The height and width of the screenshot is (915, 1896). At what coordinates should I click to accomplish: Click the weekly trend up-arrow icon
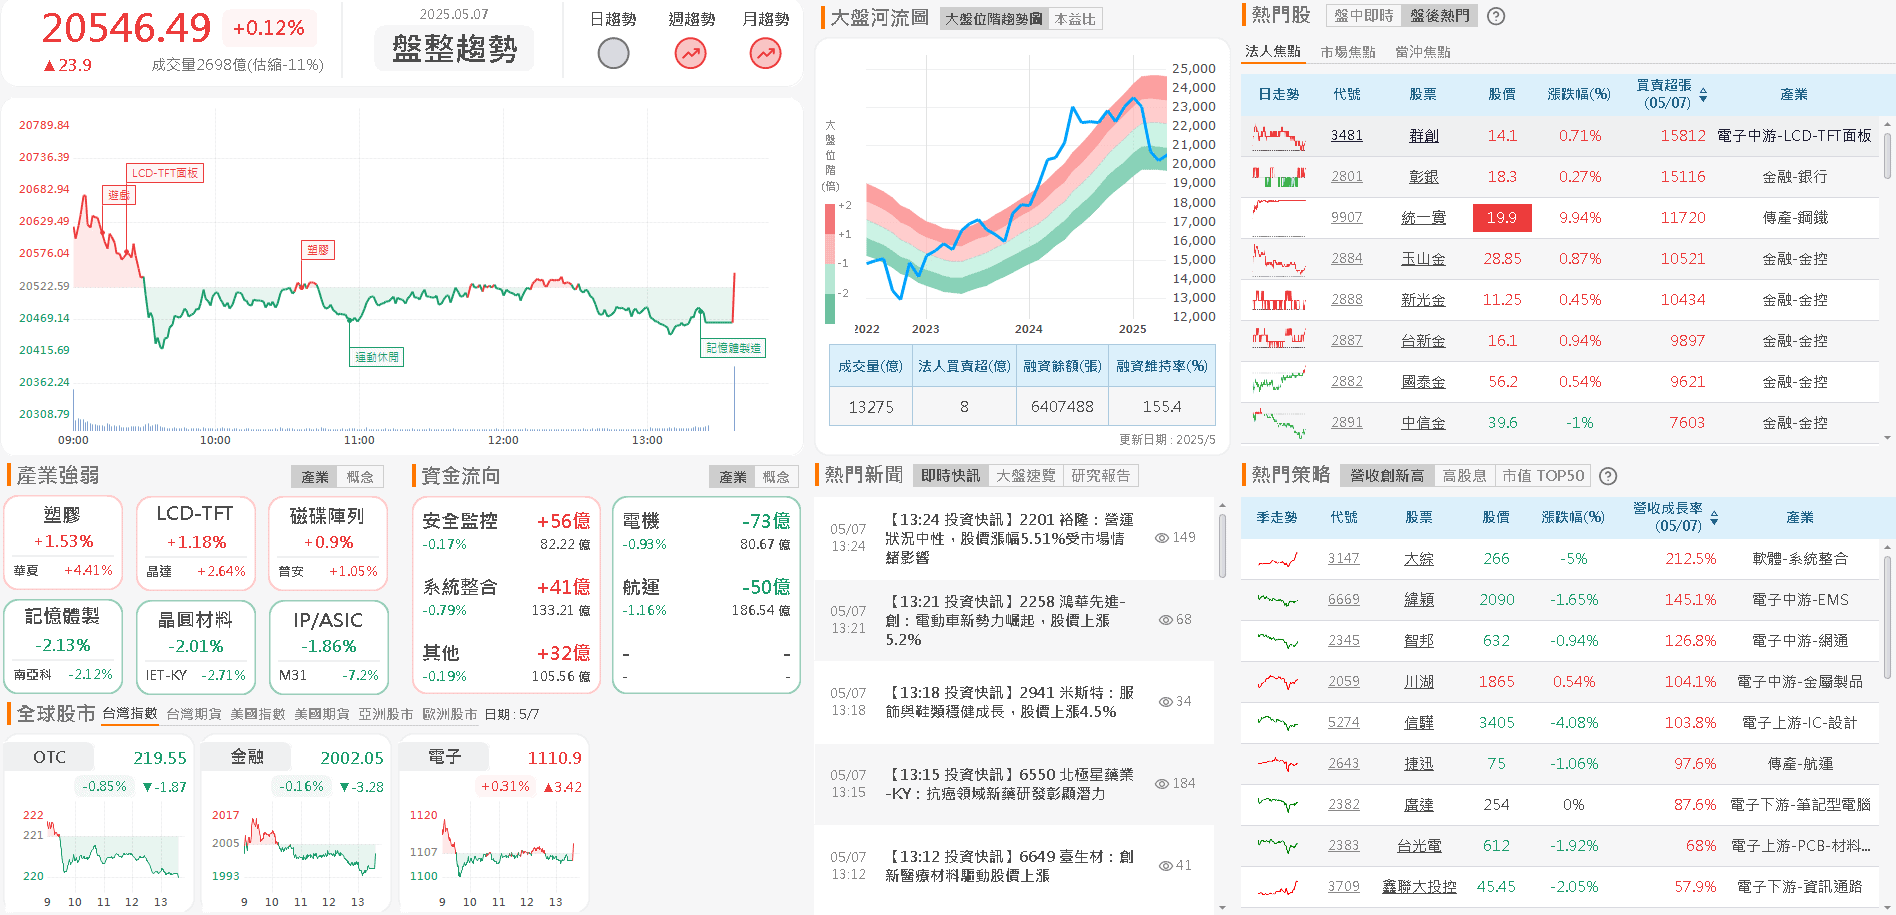tap(690, 53)
